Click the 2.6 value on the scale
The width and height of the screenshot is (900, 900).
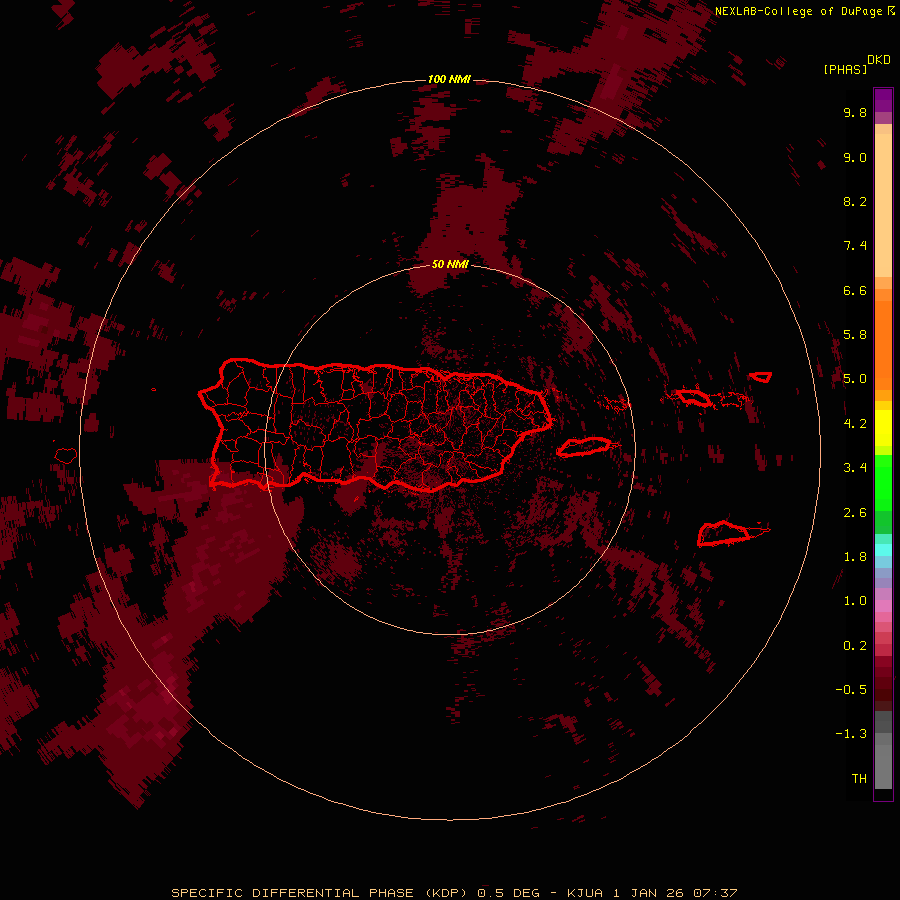point(855,513)
